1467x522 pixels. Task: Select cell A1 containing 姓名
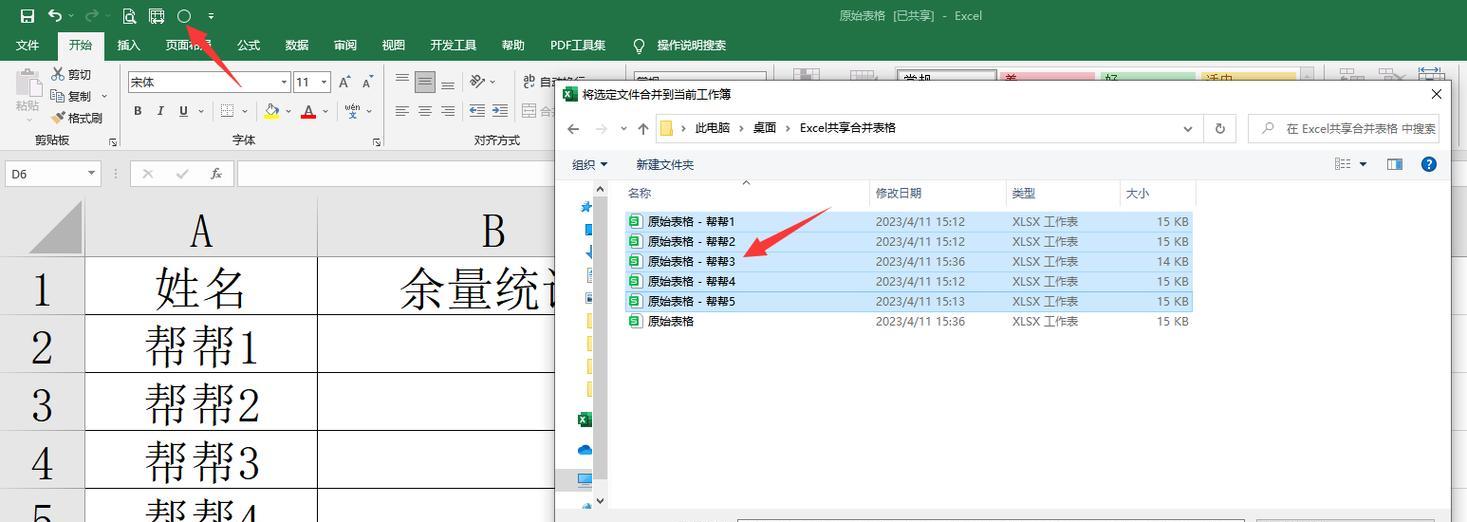(x=201, y=286)
